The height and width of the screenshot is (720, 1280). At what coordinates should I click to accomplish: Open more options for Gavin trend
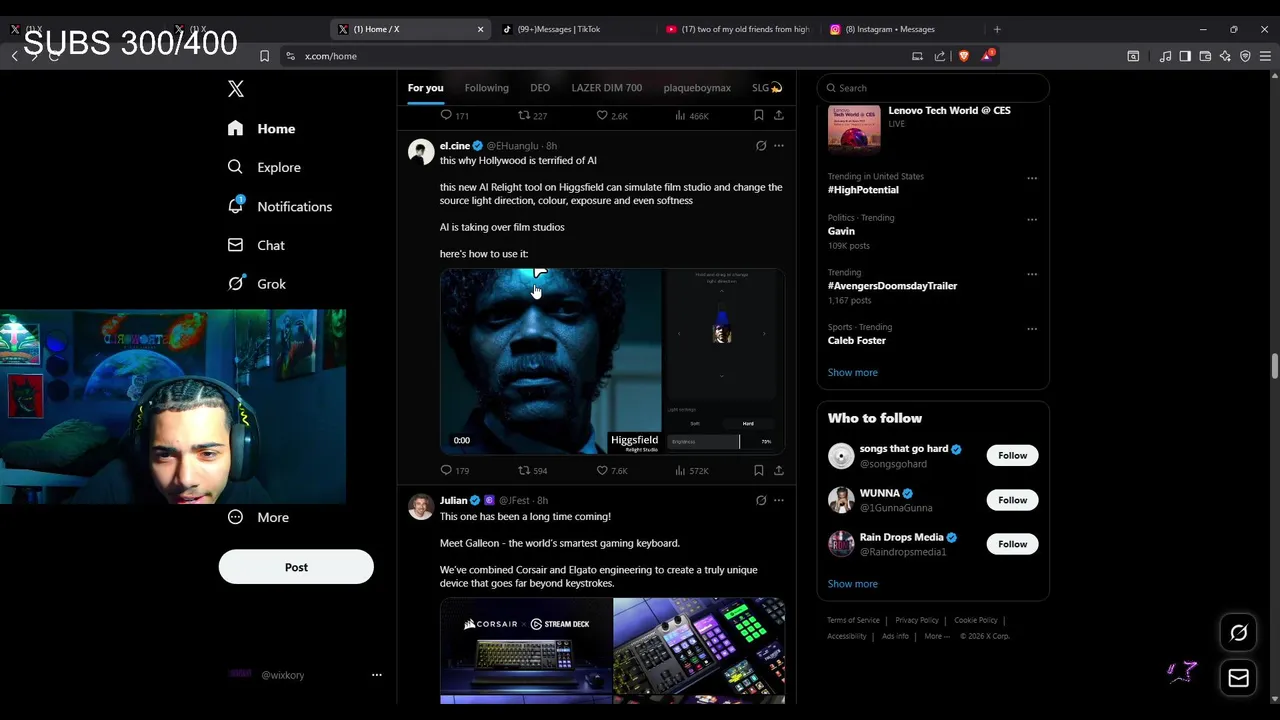[1032, 219]
